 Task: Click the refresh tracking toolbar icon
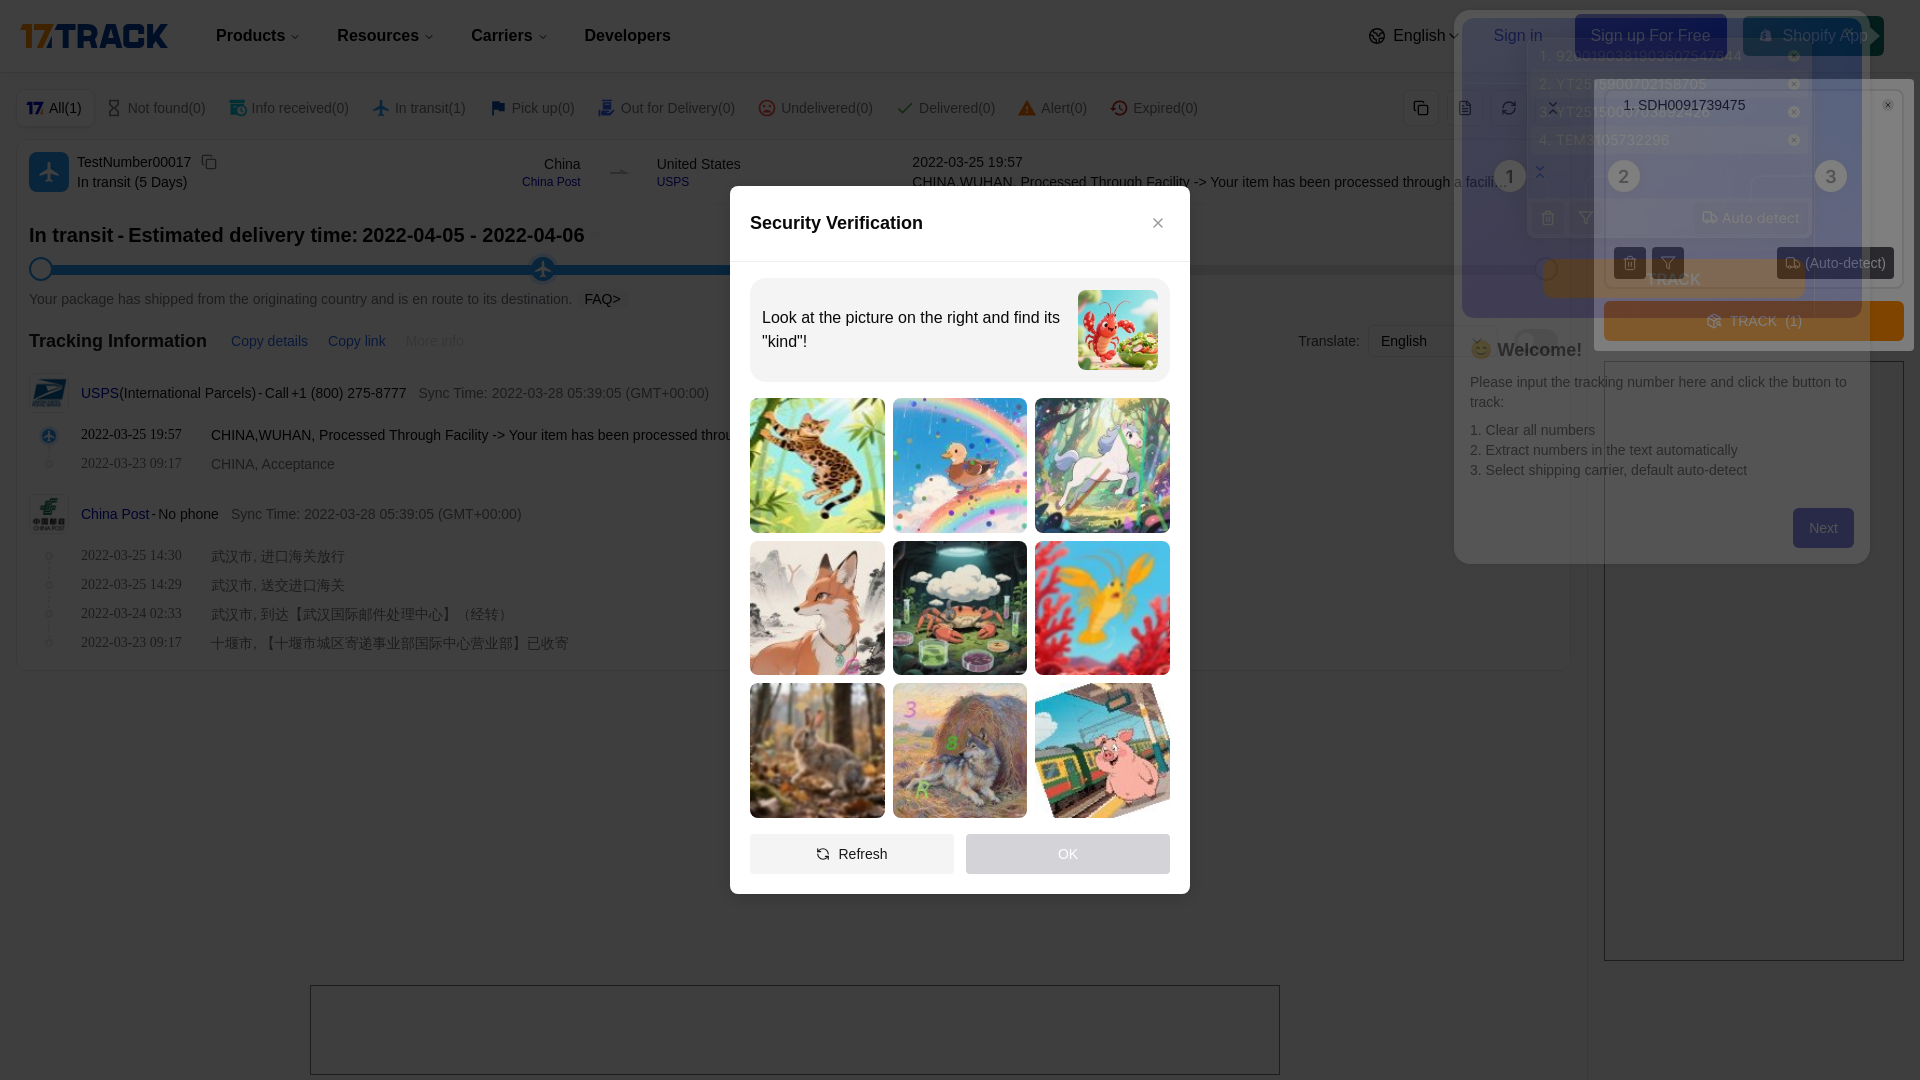(1508, 108)
